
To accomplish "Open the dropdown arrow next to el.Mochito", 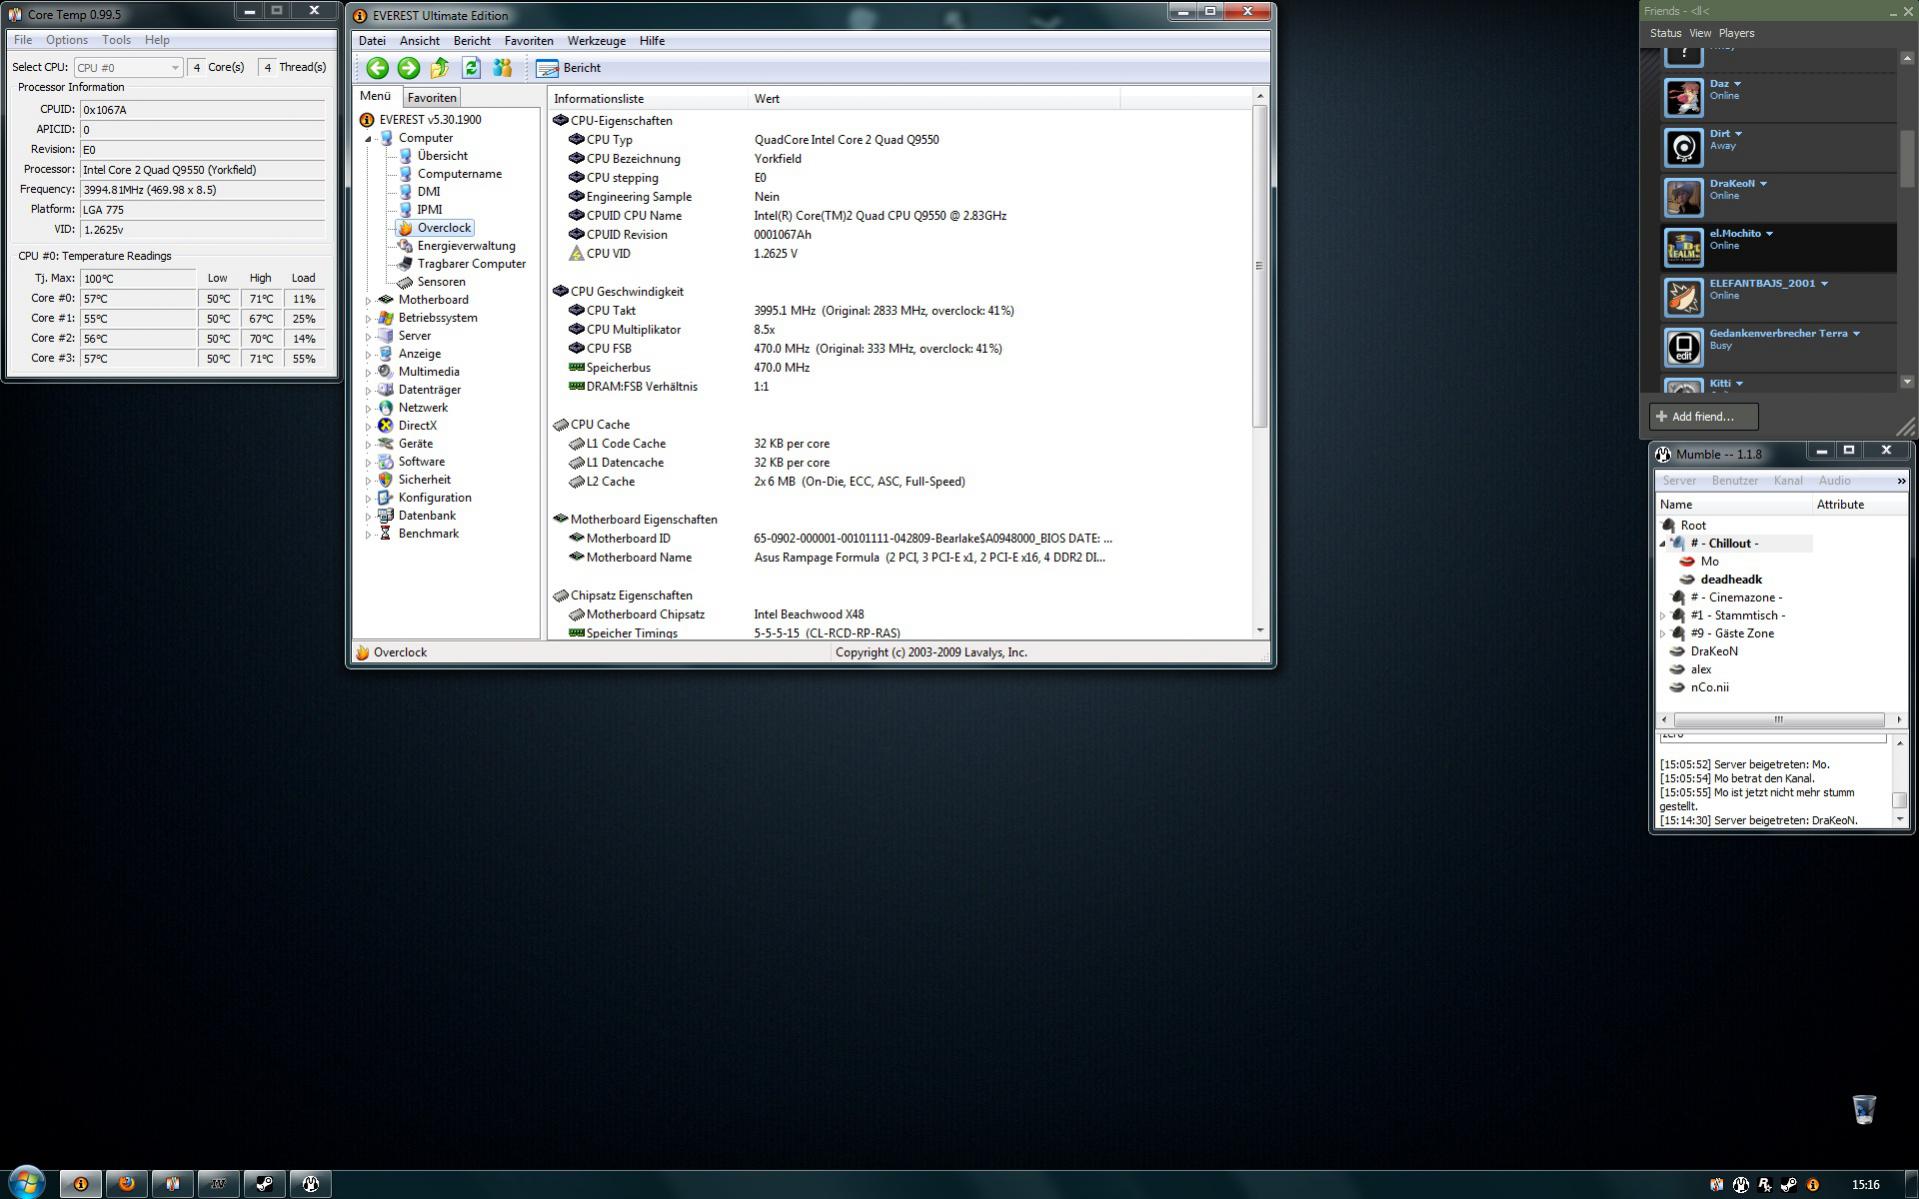I will (1769, 234).
